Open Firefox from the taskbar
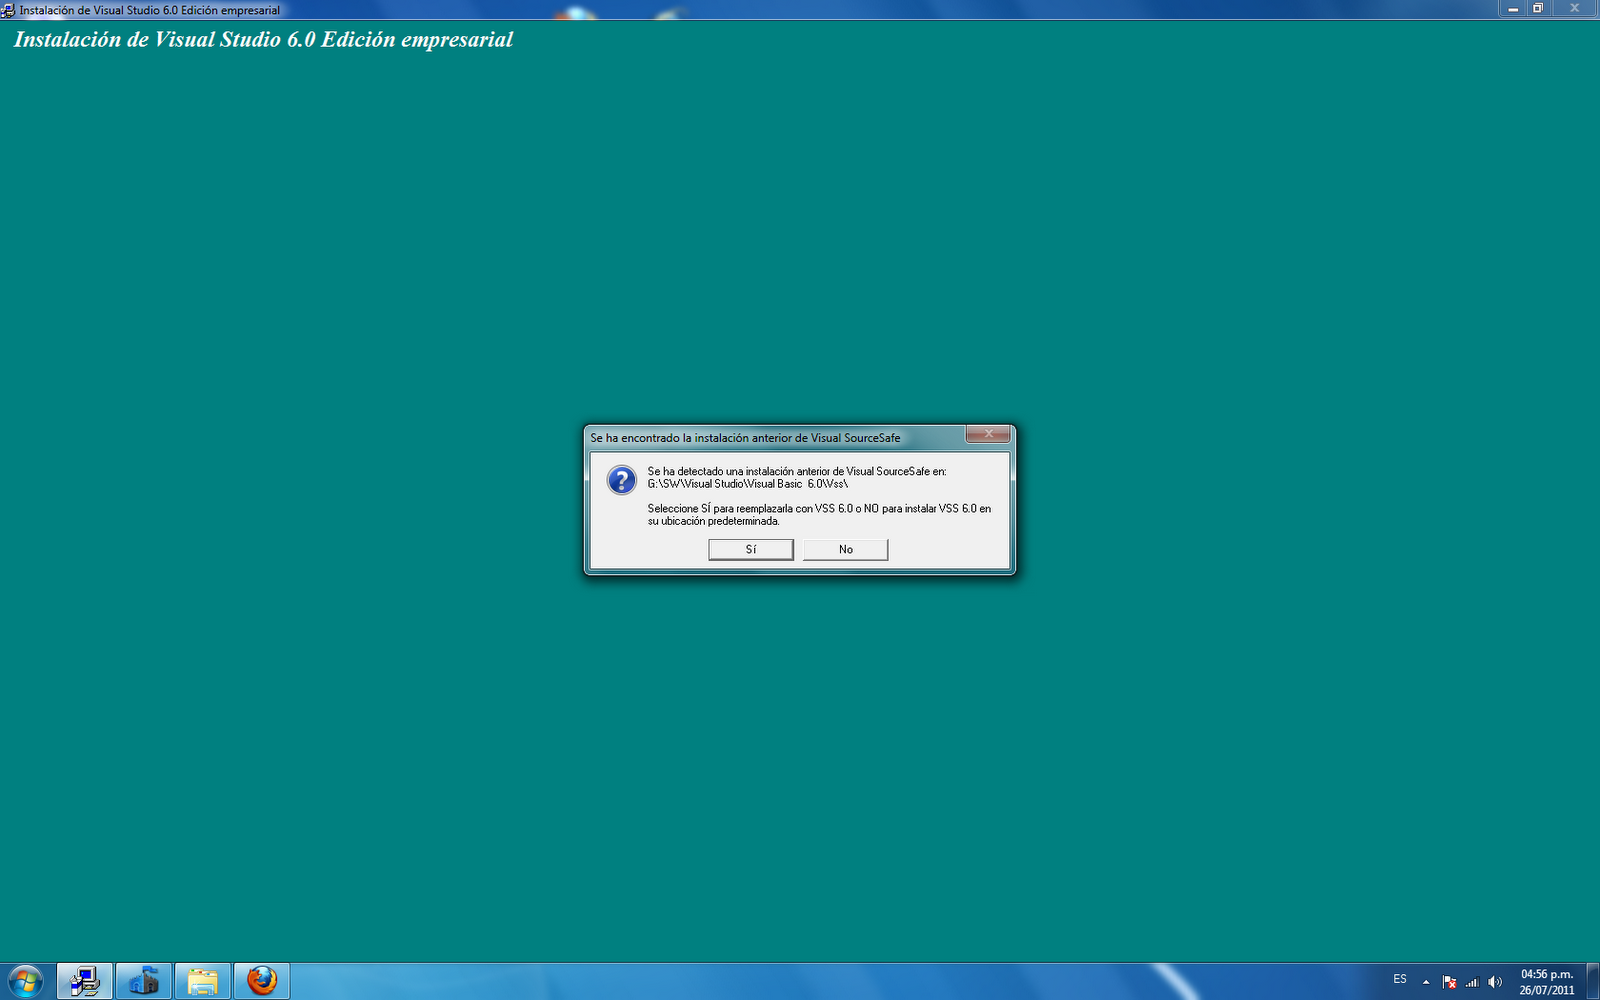Viewport: 1600px width, 1000px height. click(x=262, y=980)
